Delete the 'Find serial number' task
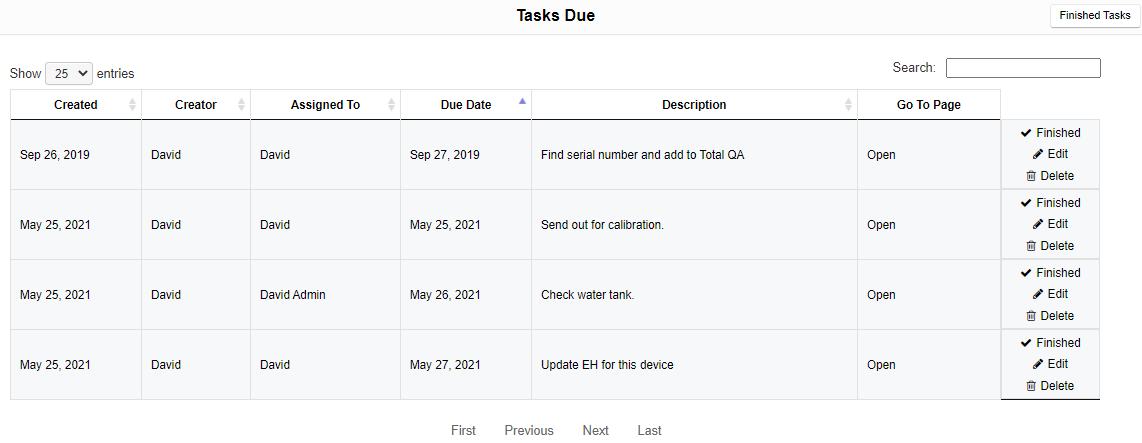 click(x=1050, y=176)
